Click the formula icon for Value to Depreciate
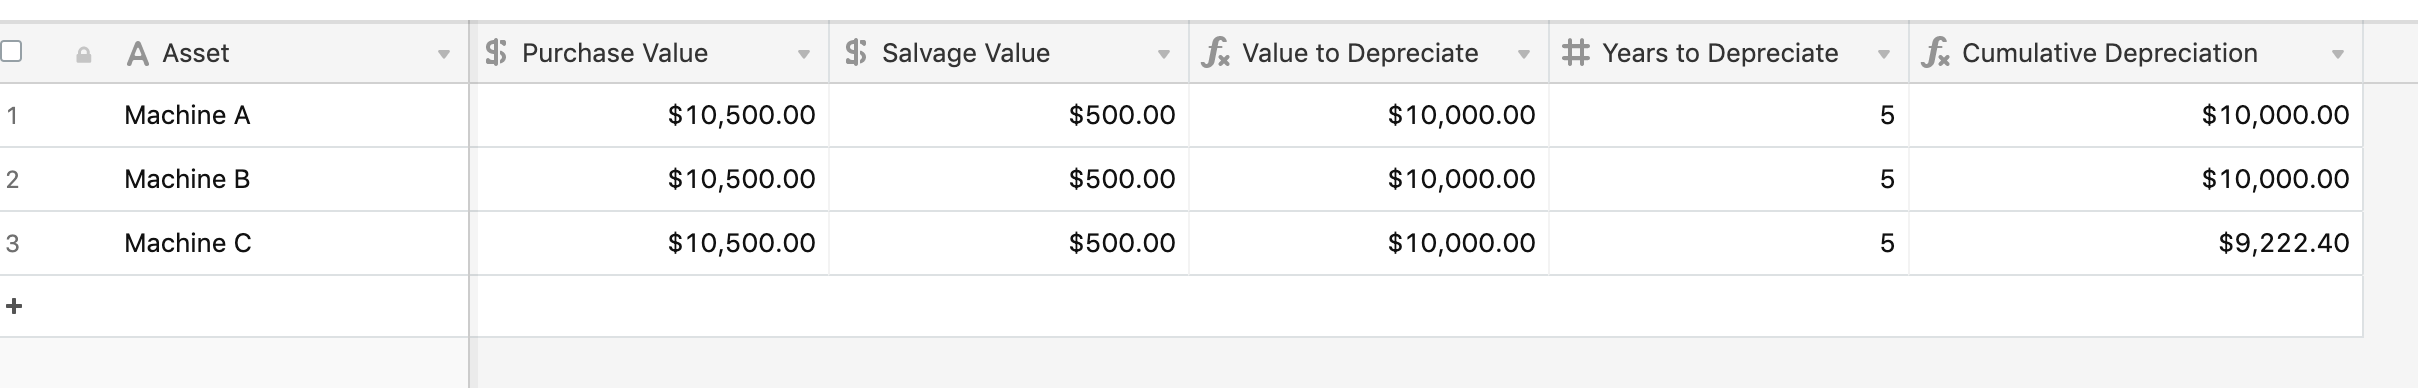The height and width of the screenshot is (388, 2418). 1216,53
